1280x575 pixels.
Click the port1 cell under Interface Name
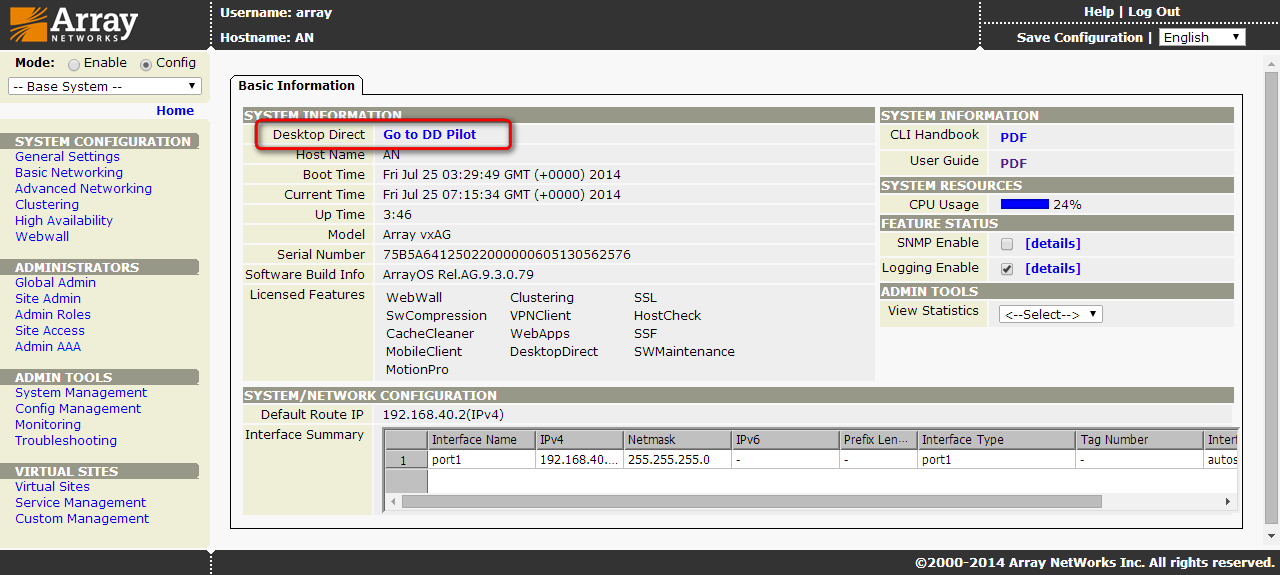[x=481, y=460]
